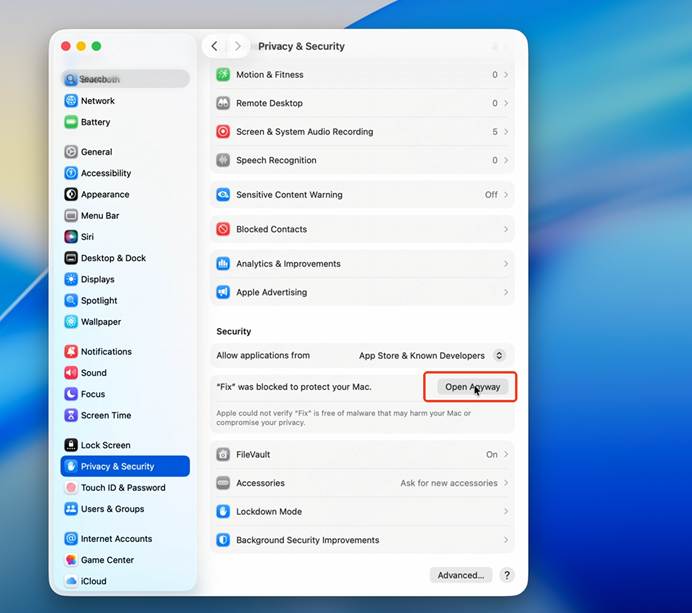Viewport: 692px width, 613px height.
Task: Click the Network icon in sidebar
Action: pyautogui.click(x=71, y=101)
